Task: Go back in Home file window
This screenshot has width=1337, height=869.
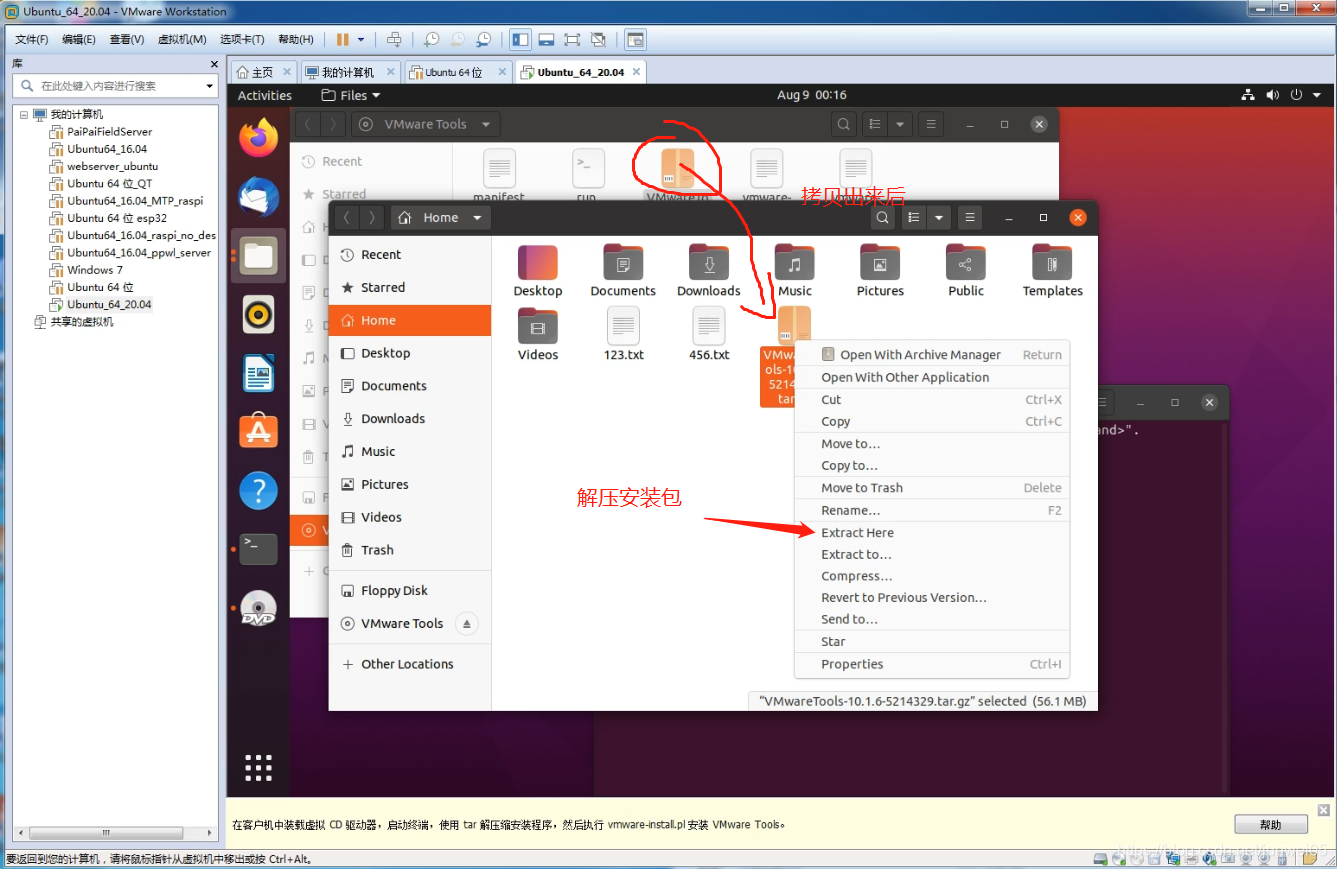Action: (346, 218)
